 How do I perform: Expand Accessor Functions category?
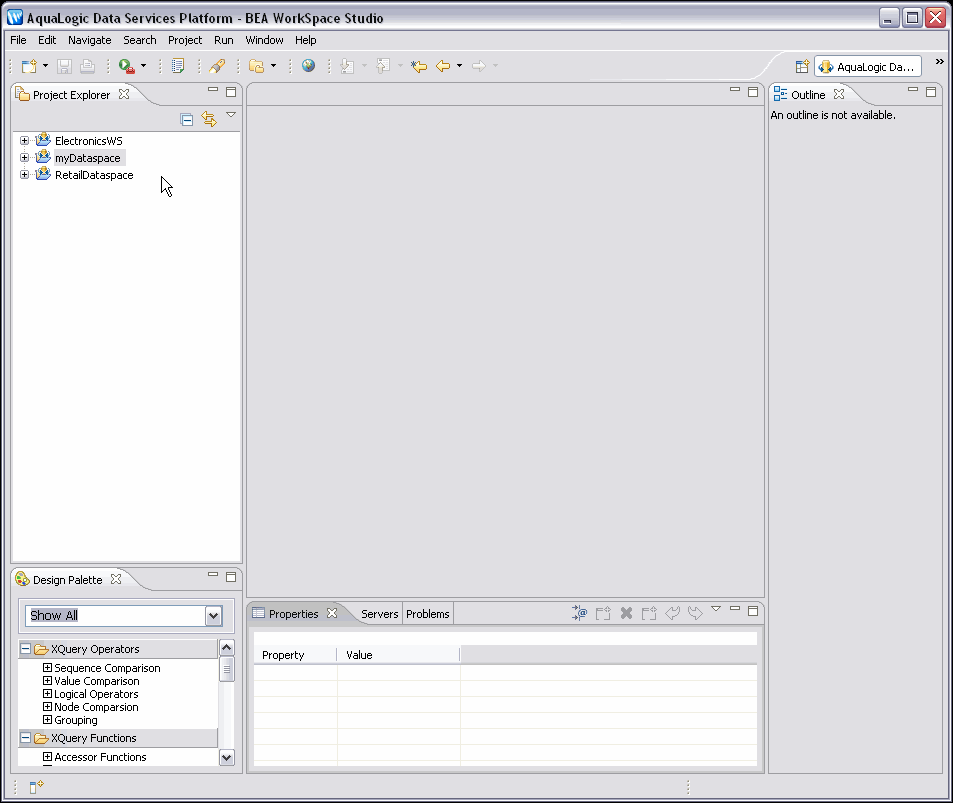[47, 757]
